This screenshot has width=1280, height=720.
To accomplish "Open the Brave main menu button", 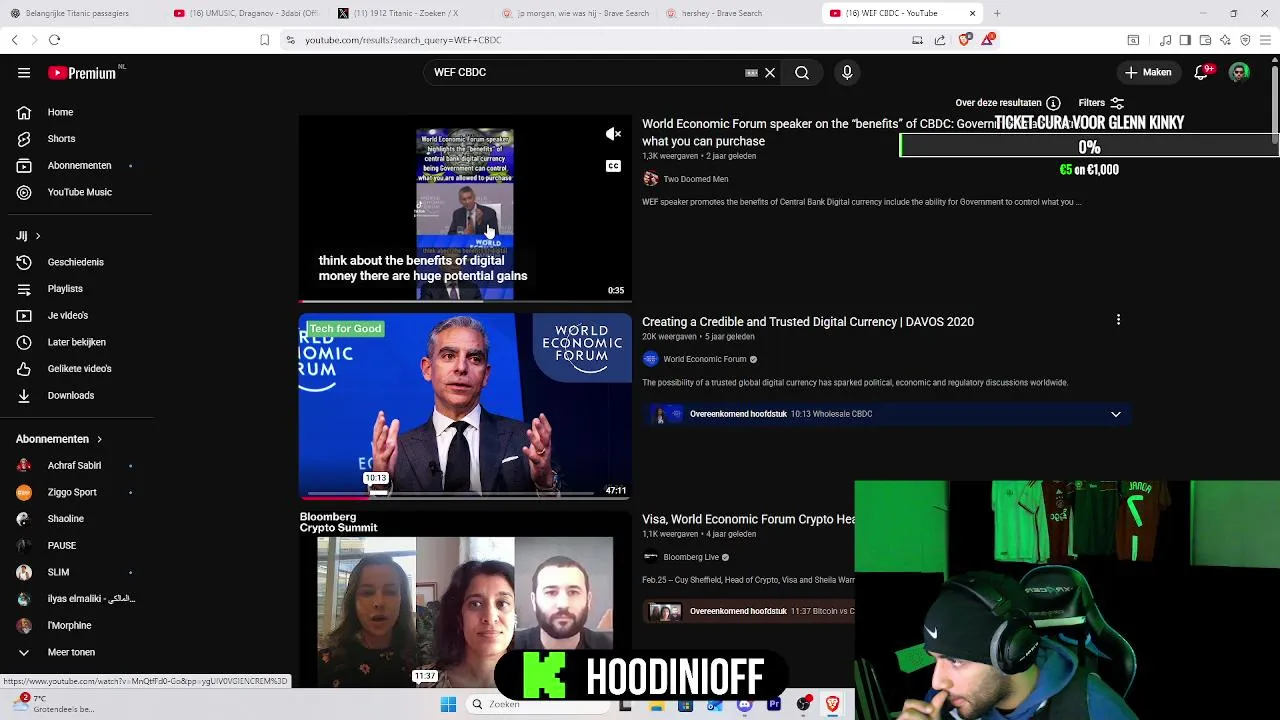I will (x=1266, y=40).
